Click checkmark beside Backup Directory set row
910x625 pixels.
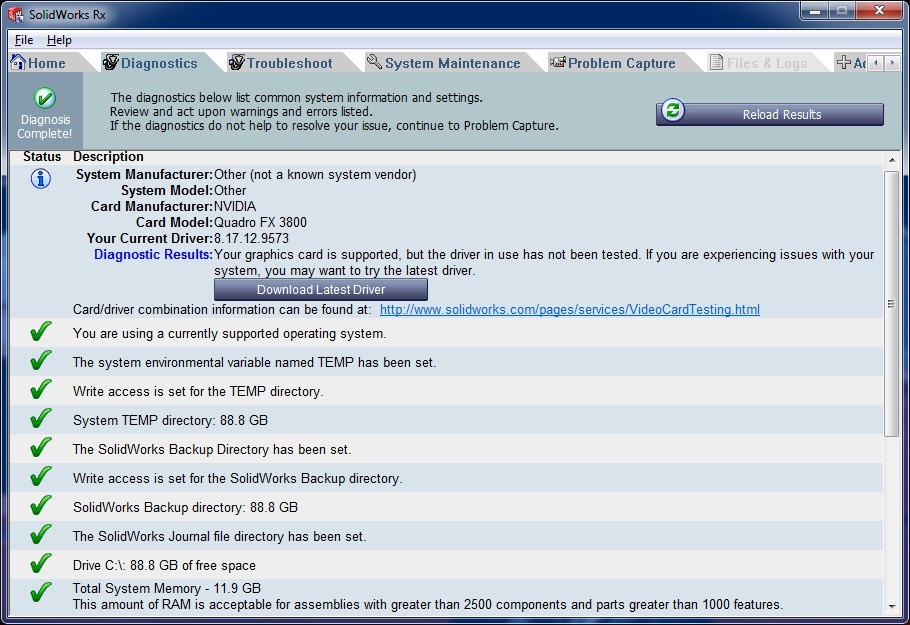[x=41, y=448]
